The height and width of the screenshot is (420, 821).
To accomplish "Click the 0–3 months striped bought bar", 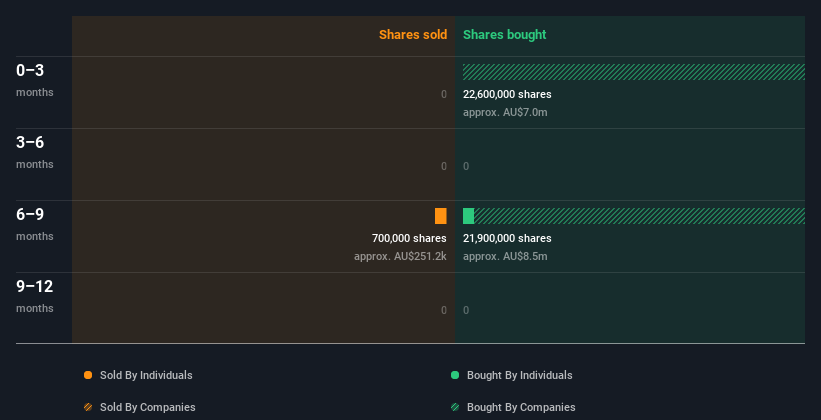I will tap(634, 72).
